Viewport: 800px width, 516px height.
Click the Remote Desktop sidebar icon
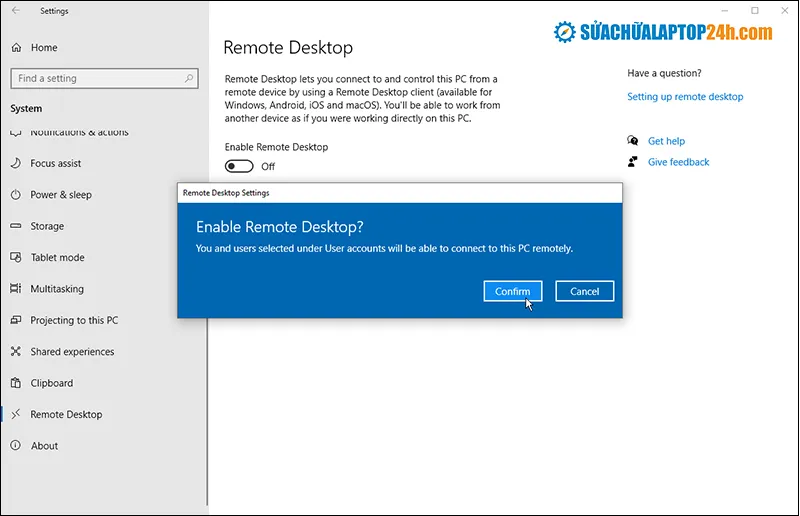pyautogui.click(x=16, y=414)
